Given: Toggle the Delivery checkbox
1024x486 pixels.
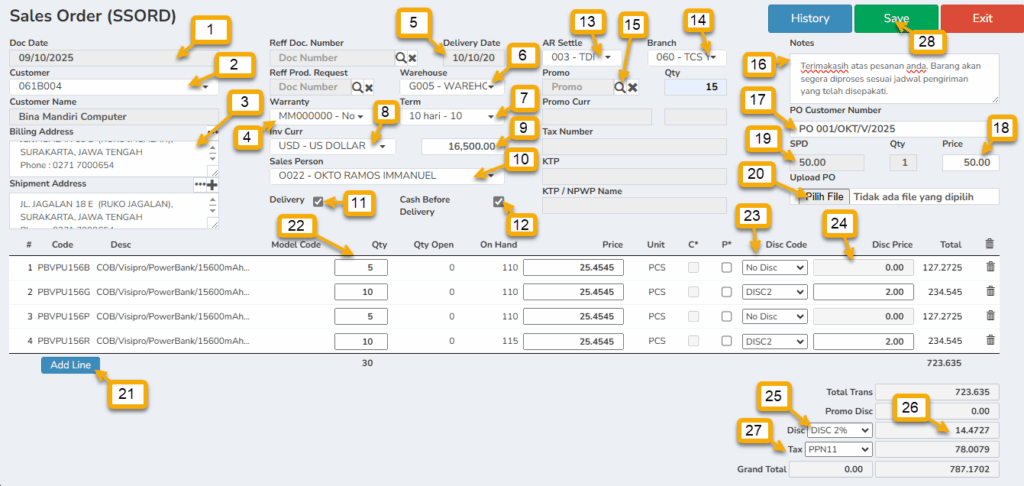Looking at the screenshot, I should 318,202.
